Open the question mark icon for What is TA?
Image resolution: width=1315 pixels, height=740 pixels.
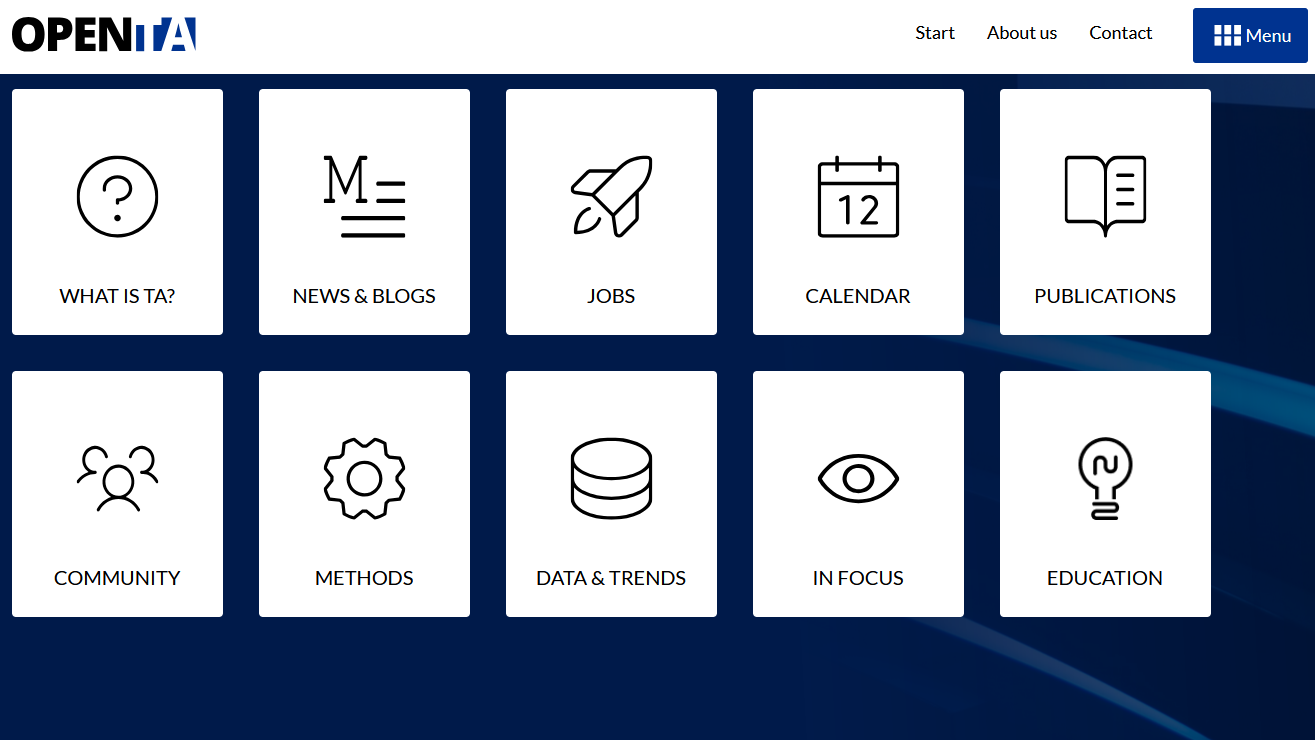[117, 197]
